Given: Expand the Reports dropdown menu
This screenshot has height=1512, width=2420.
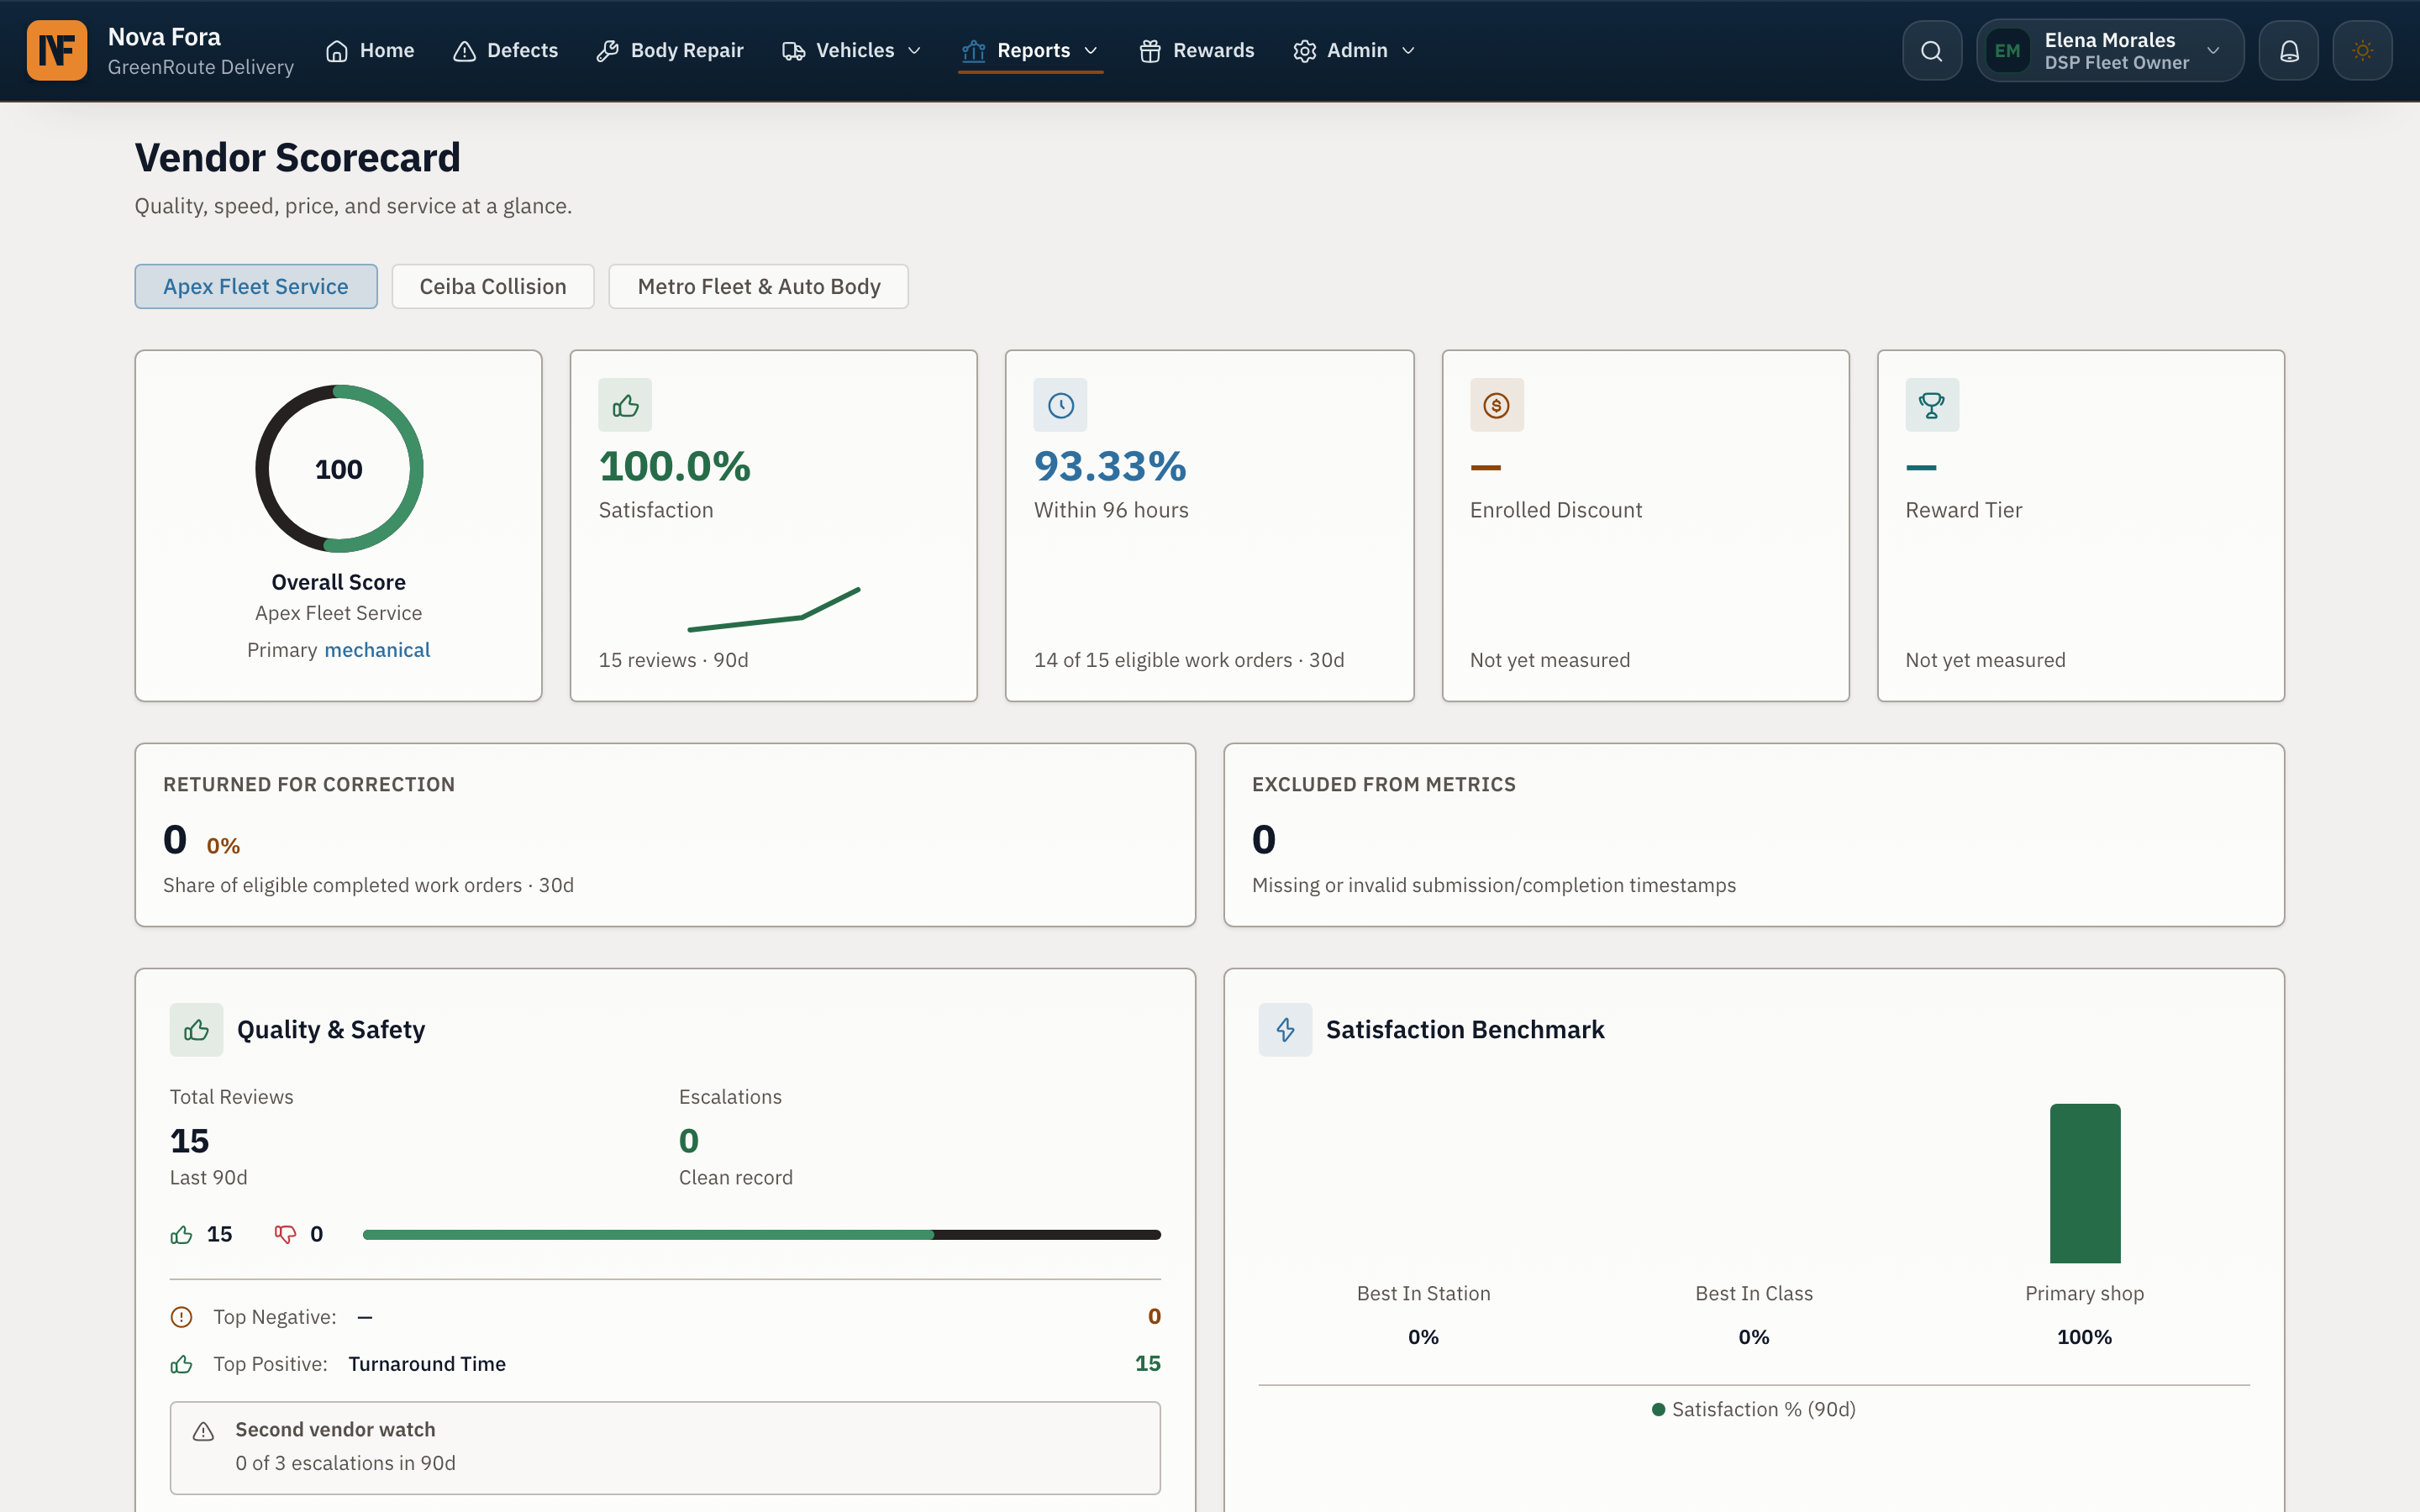Looking at the screenshot, I should (1030, 50).
